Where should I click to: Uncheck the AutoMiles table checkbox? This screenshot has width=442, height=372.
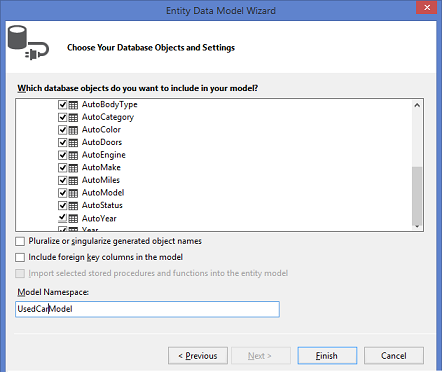coord(62,180)
